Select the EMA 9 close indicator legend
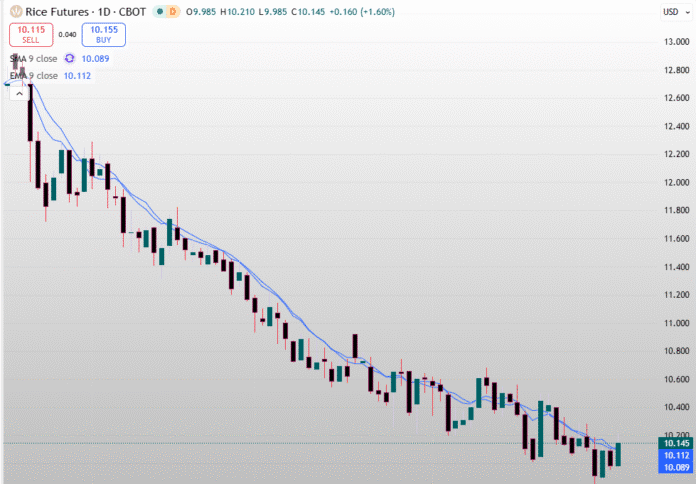The width and height of the screenshot is (696, 484). tap(33, 75)
